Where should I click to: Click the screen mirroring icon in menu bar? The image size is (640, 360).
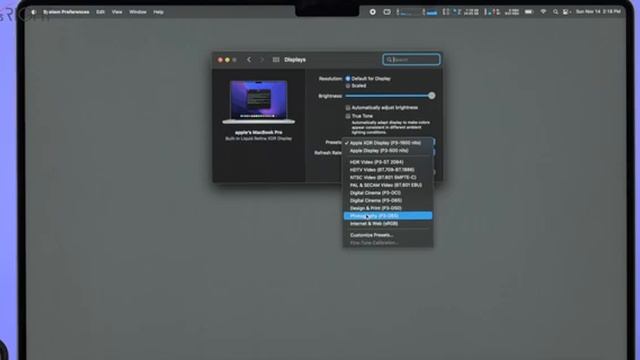point(387,12)
